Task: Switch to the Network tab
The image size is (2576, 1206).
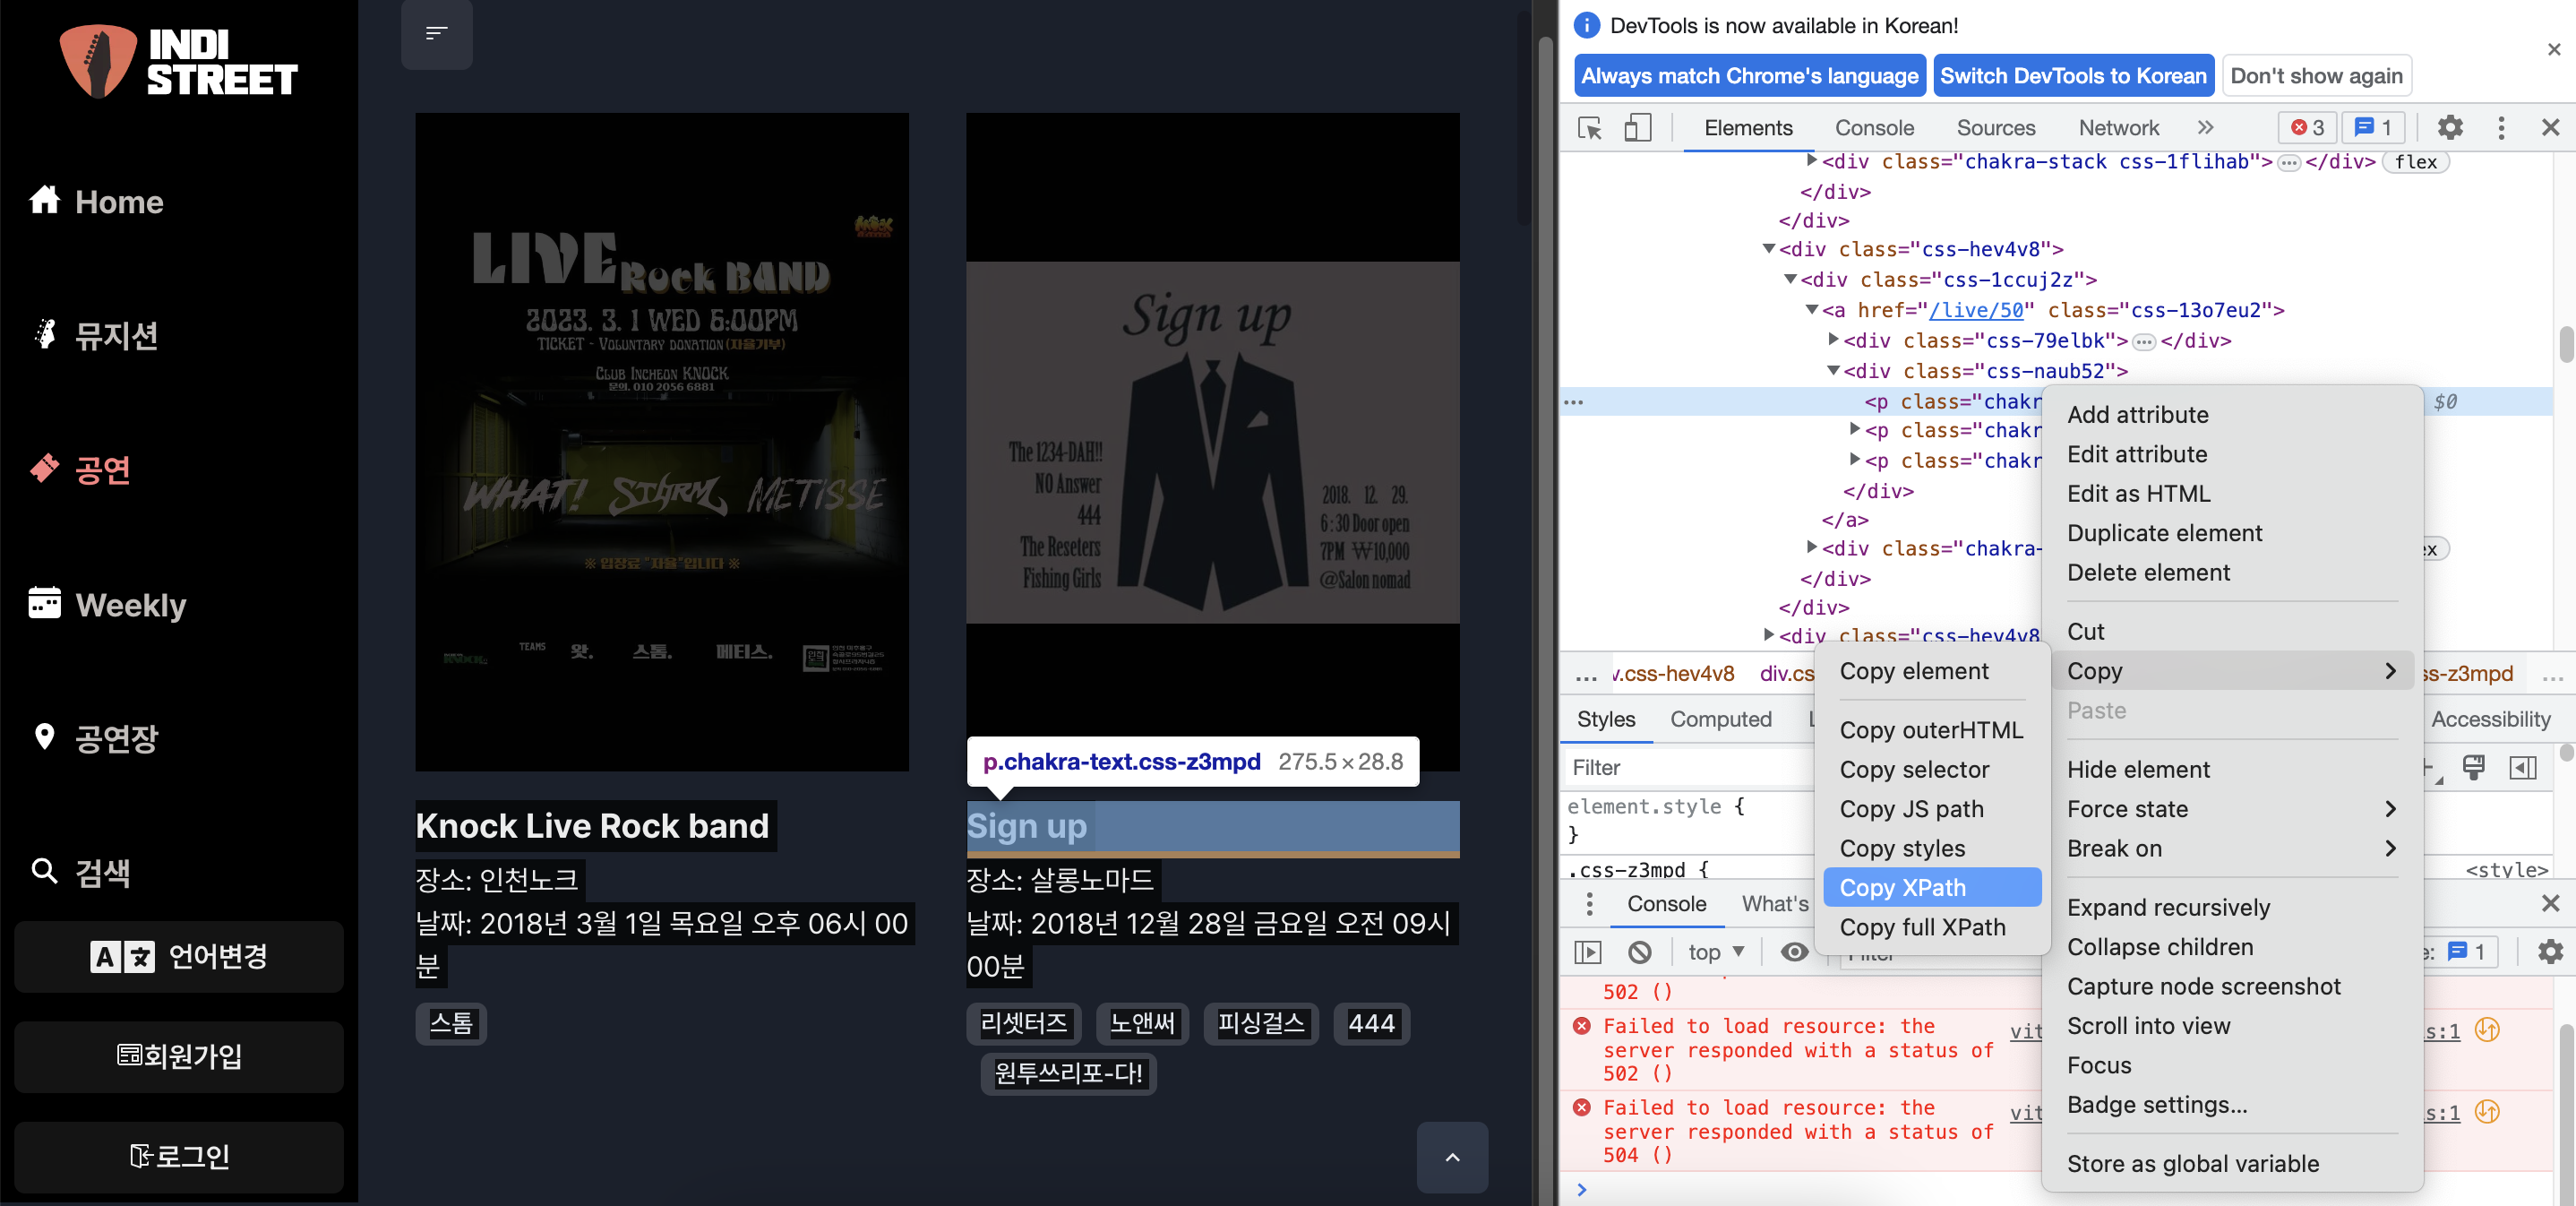Action: coord(2118,128)
